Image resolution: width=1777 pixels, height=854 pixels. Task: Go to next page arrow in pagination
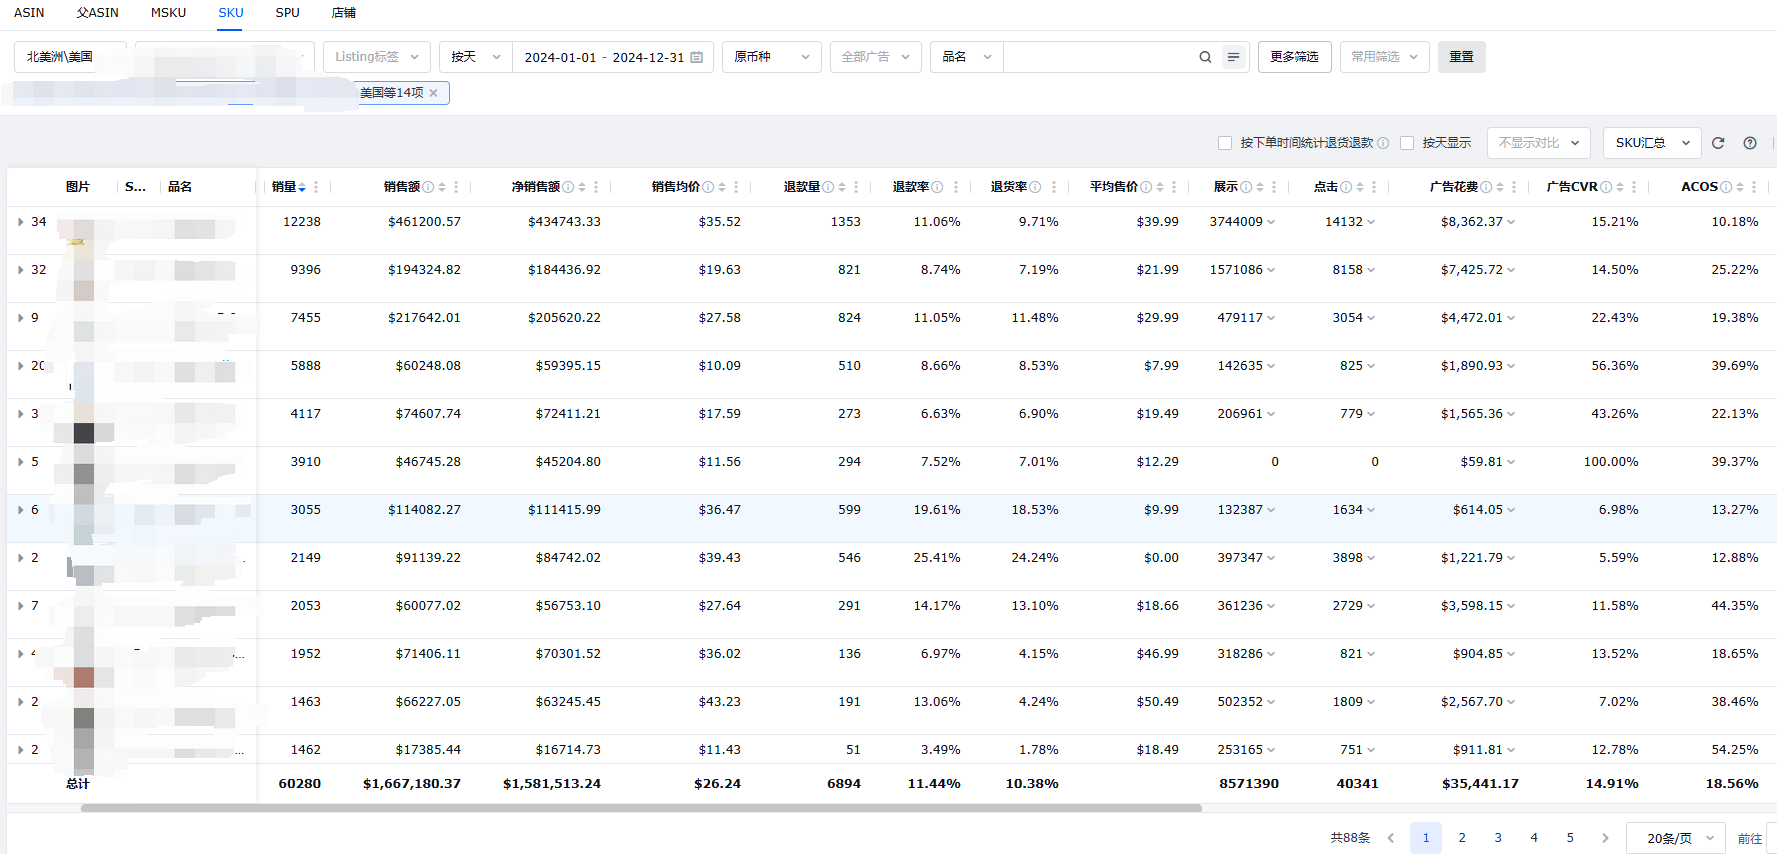point(1605,838)
